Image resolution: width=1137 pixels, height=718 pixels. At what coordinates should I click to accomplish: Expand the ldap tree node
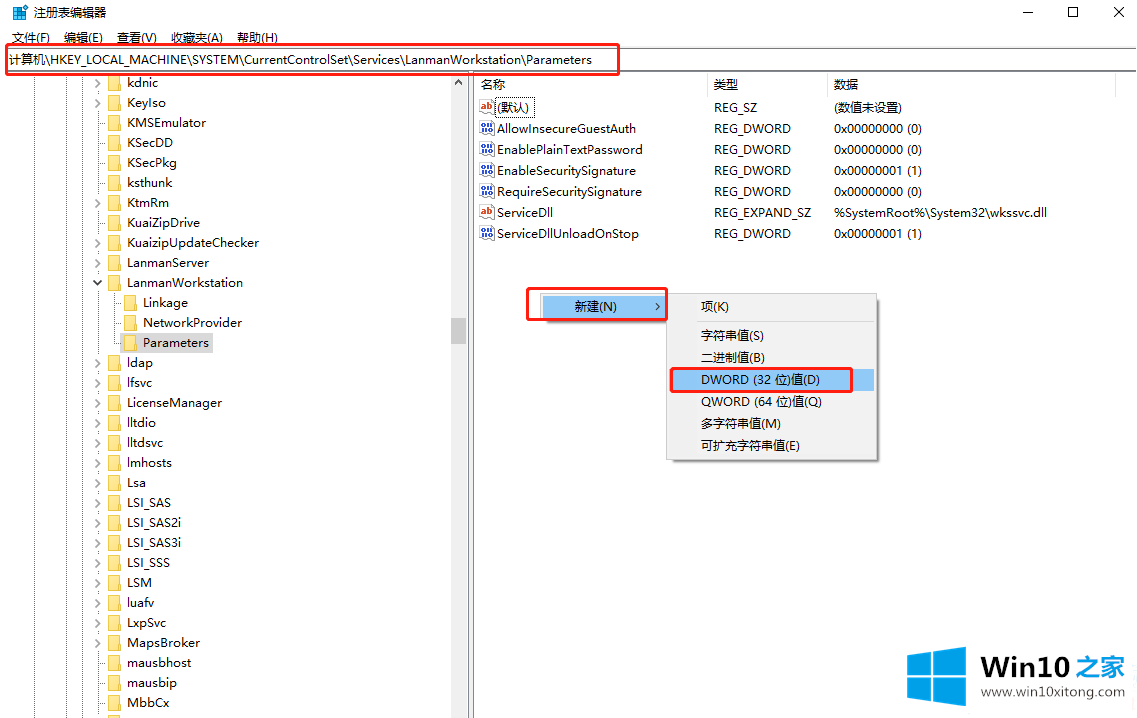click(97, 363)
